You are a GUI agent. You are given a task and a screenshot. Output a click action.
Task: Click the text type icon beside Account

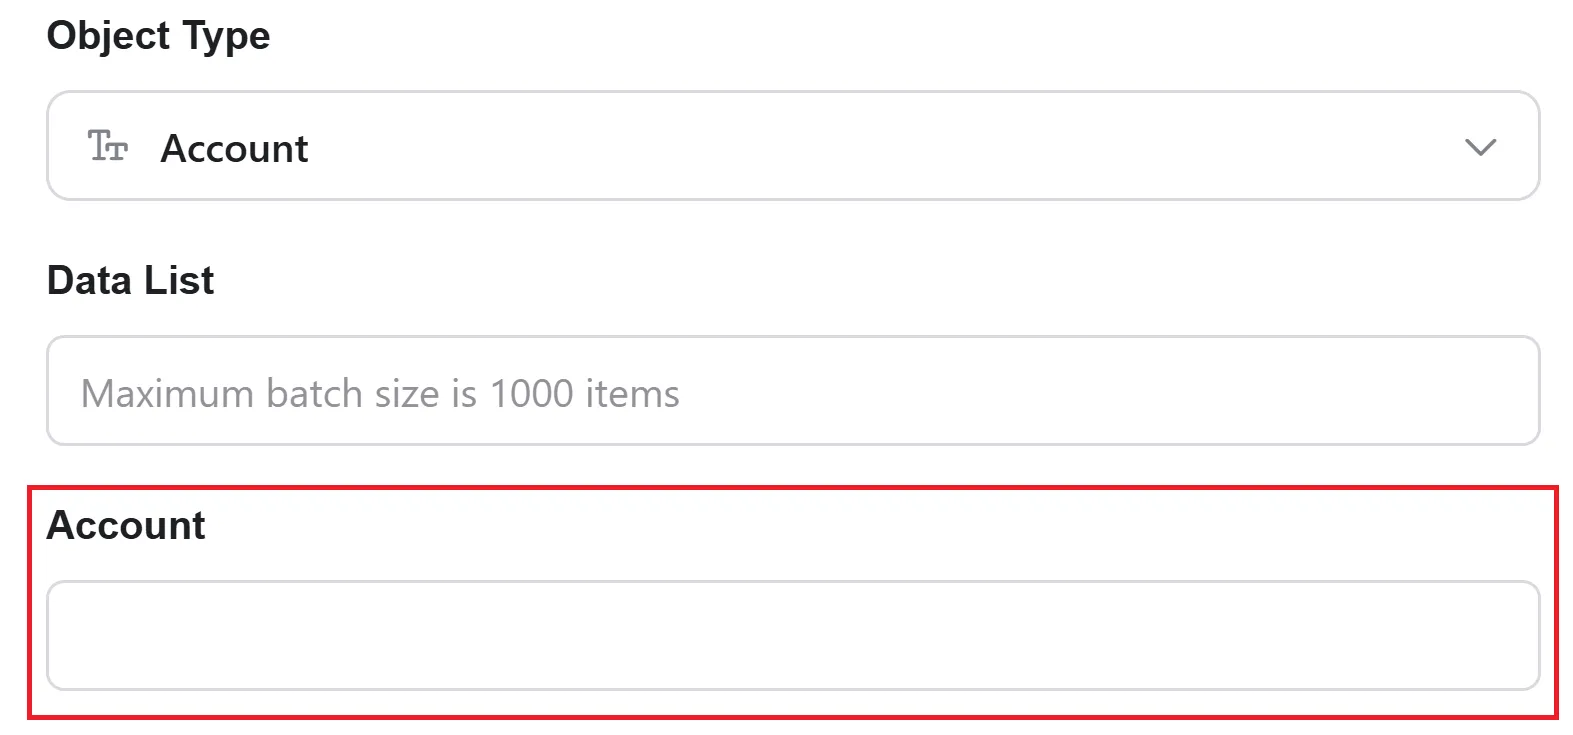click(x=108, y=146)
